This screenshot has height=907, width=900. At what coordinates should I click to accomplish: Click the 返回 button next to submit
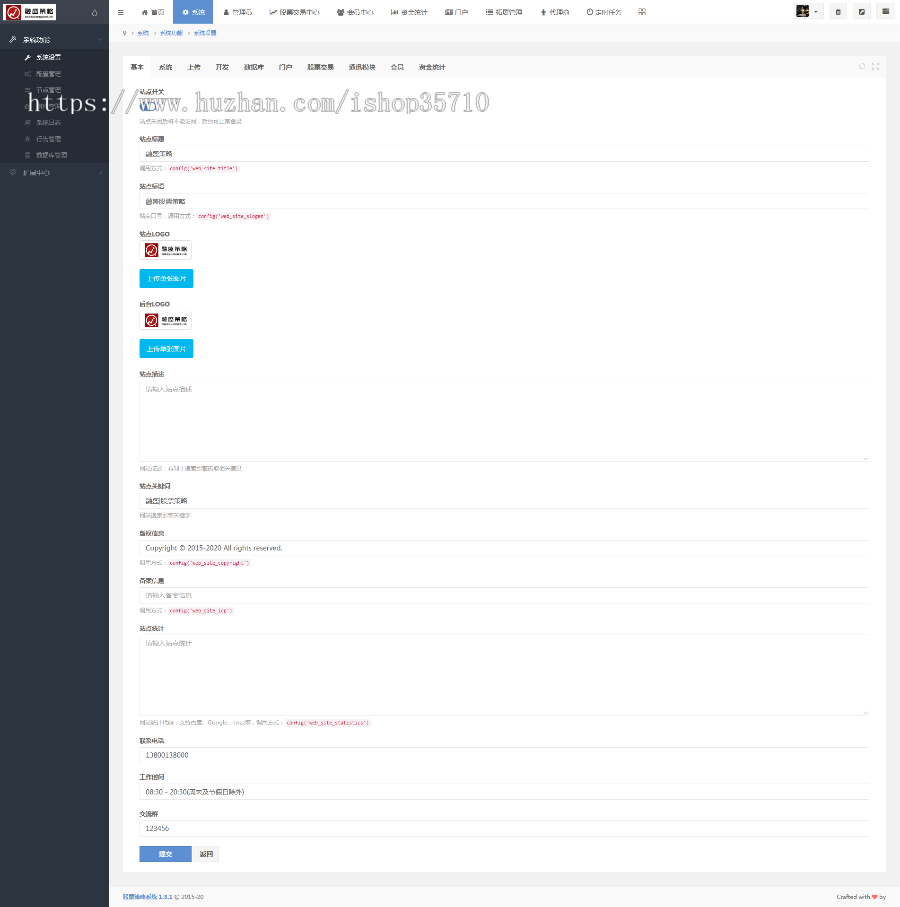coord(206,854)
